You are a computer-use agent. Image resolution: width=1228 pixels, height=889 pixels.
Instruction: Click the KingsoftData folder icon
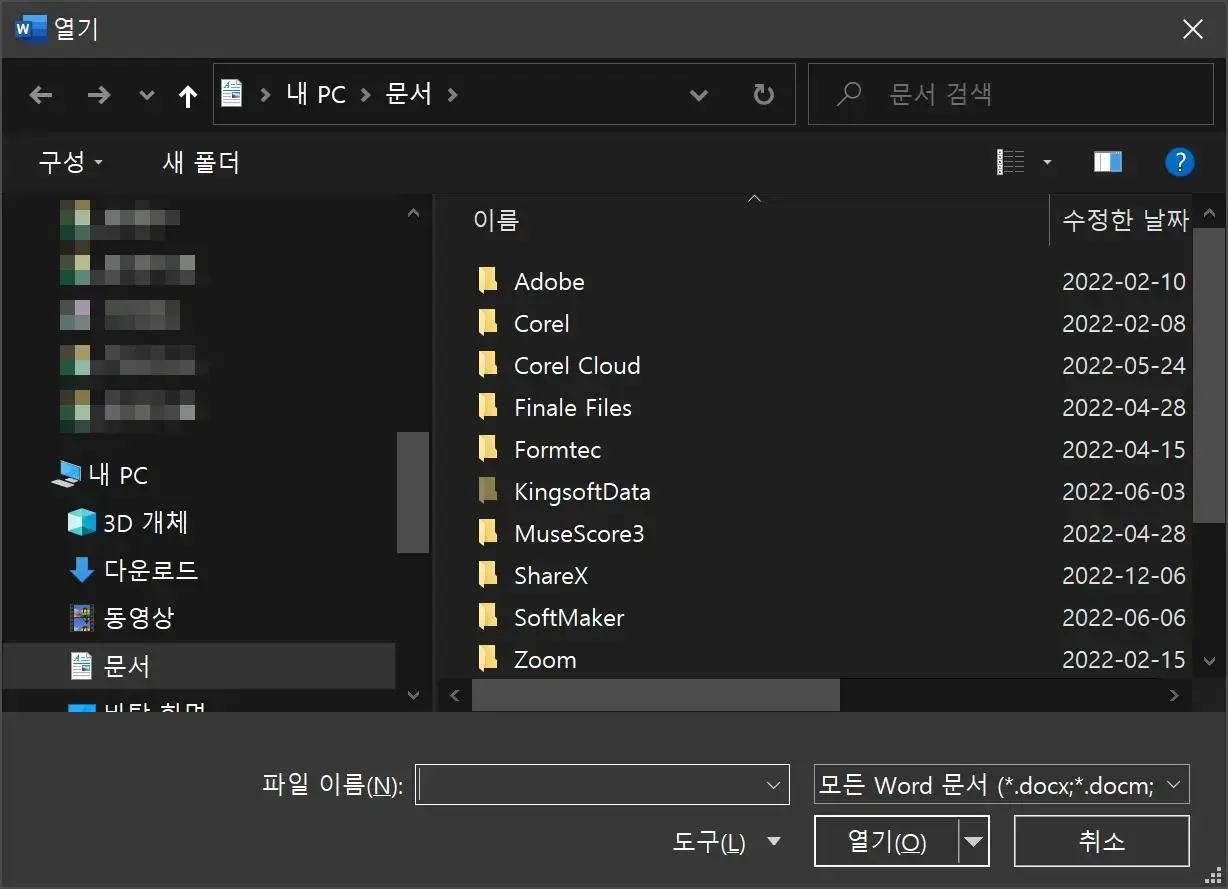(x=488, y=491)
